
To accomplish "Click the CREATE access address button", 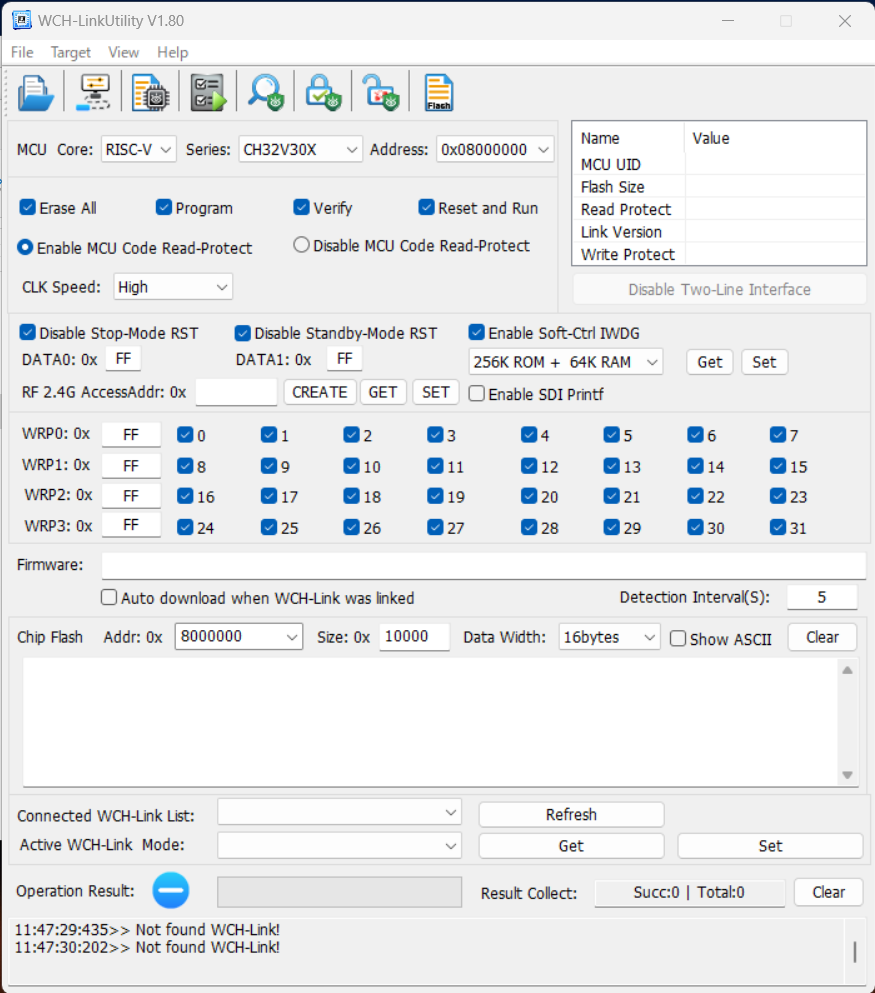I will [x=320, y=393].
